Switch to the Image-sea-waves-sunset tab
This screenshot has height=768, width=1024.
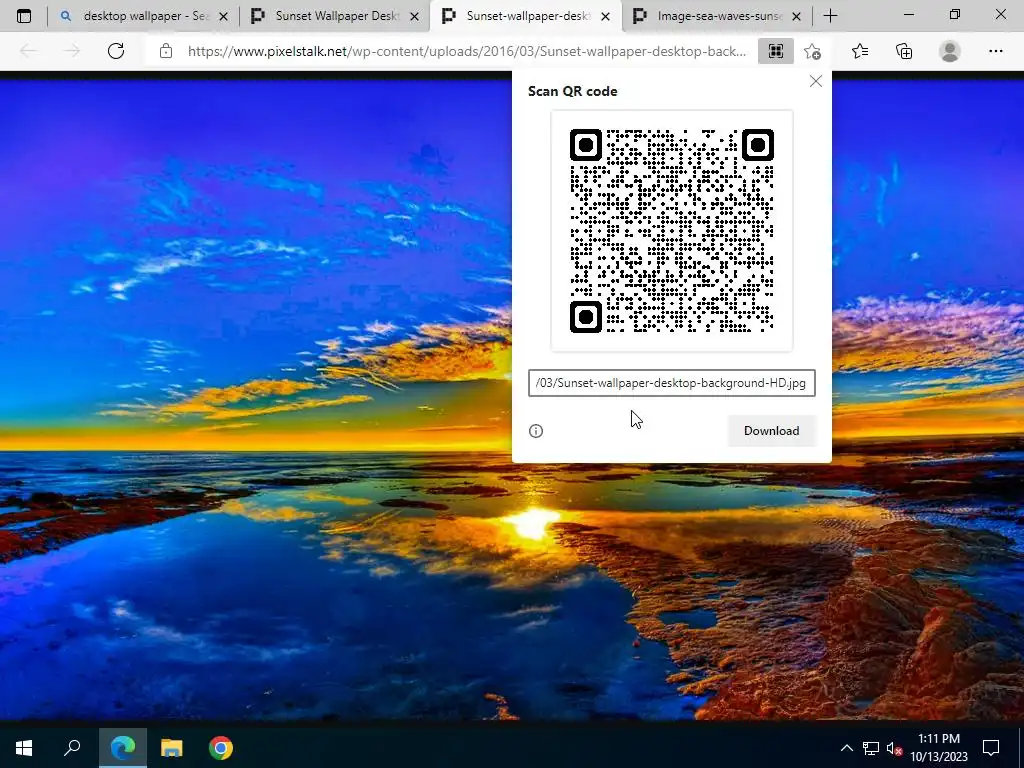718,16
